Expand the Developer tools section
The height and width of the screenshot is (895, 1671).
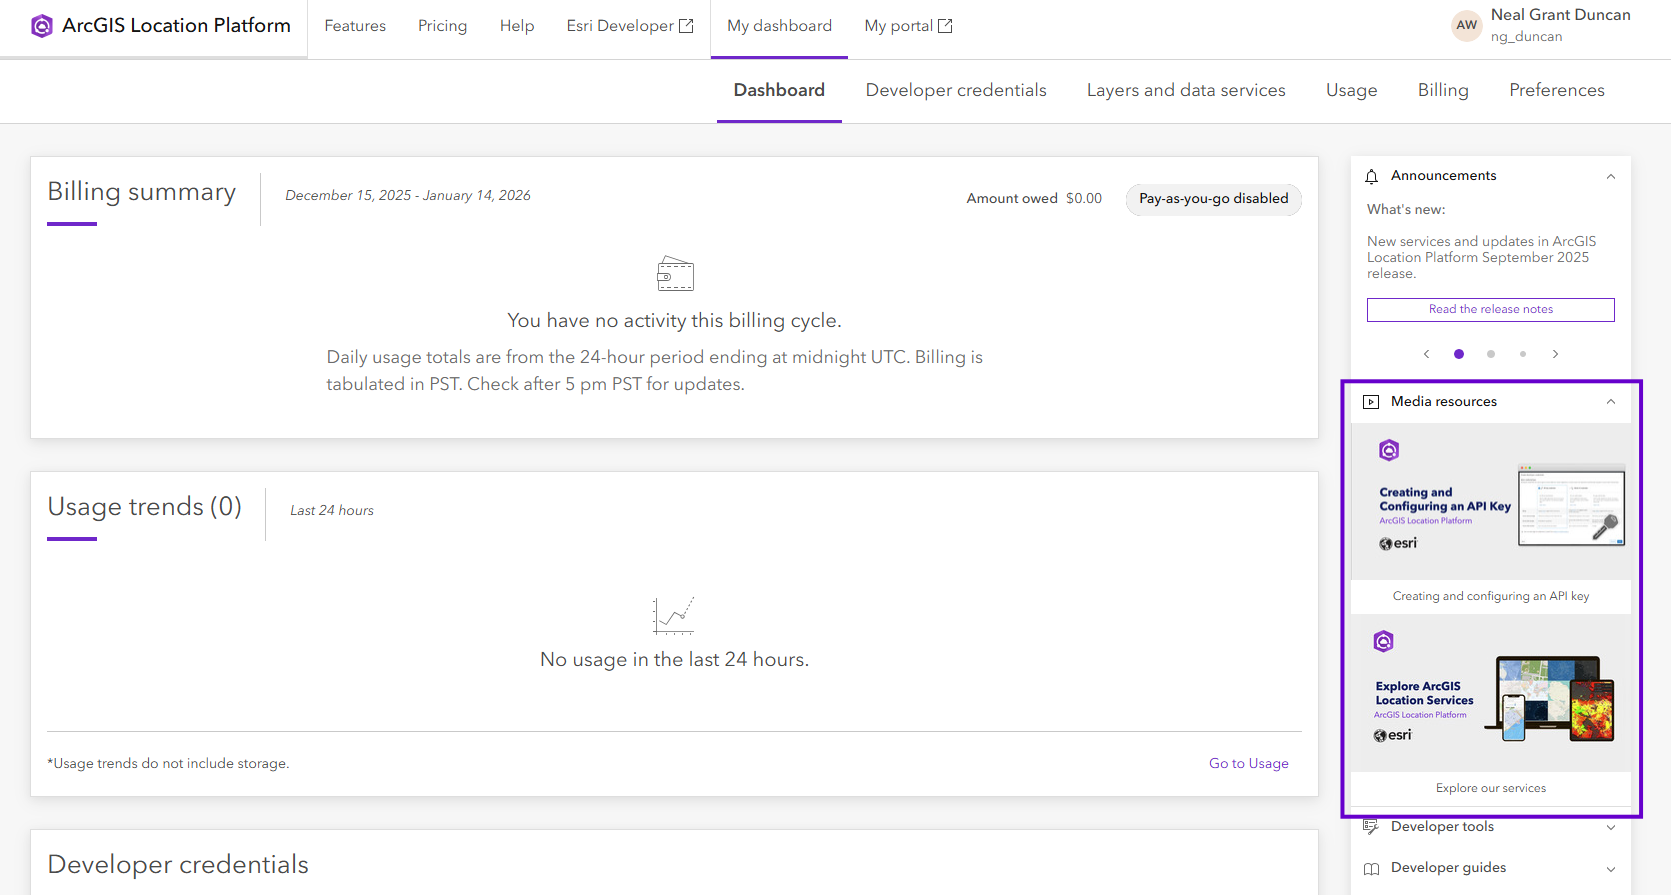tap(1611, 827)
